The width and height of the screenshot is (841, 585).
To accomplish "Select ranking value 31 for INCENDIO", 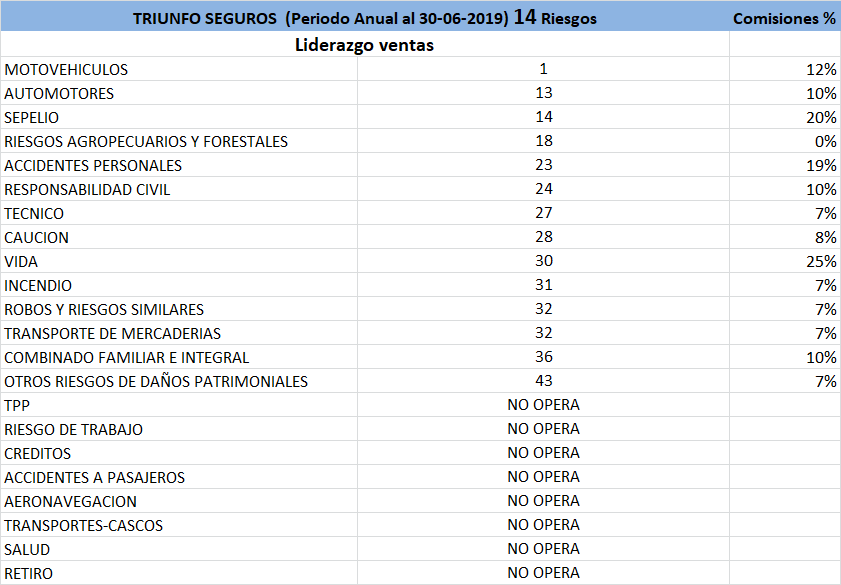I will (x=544, y=285).
